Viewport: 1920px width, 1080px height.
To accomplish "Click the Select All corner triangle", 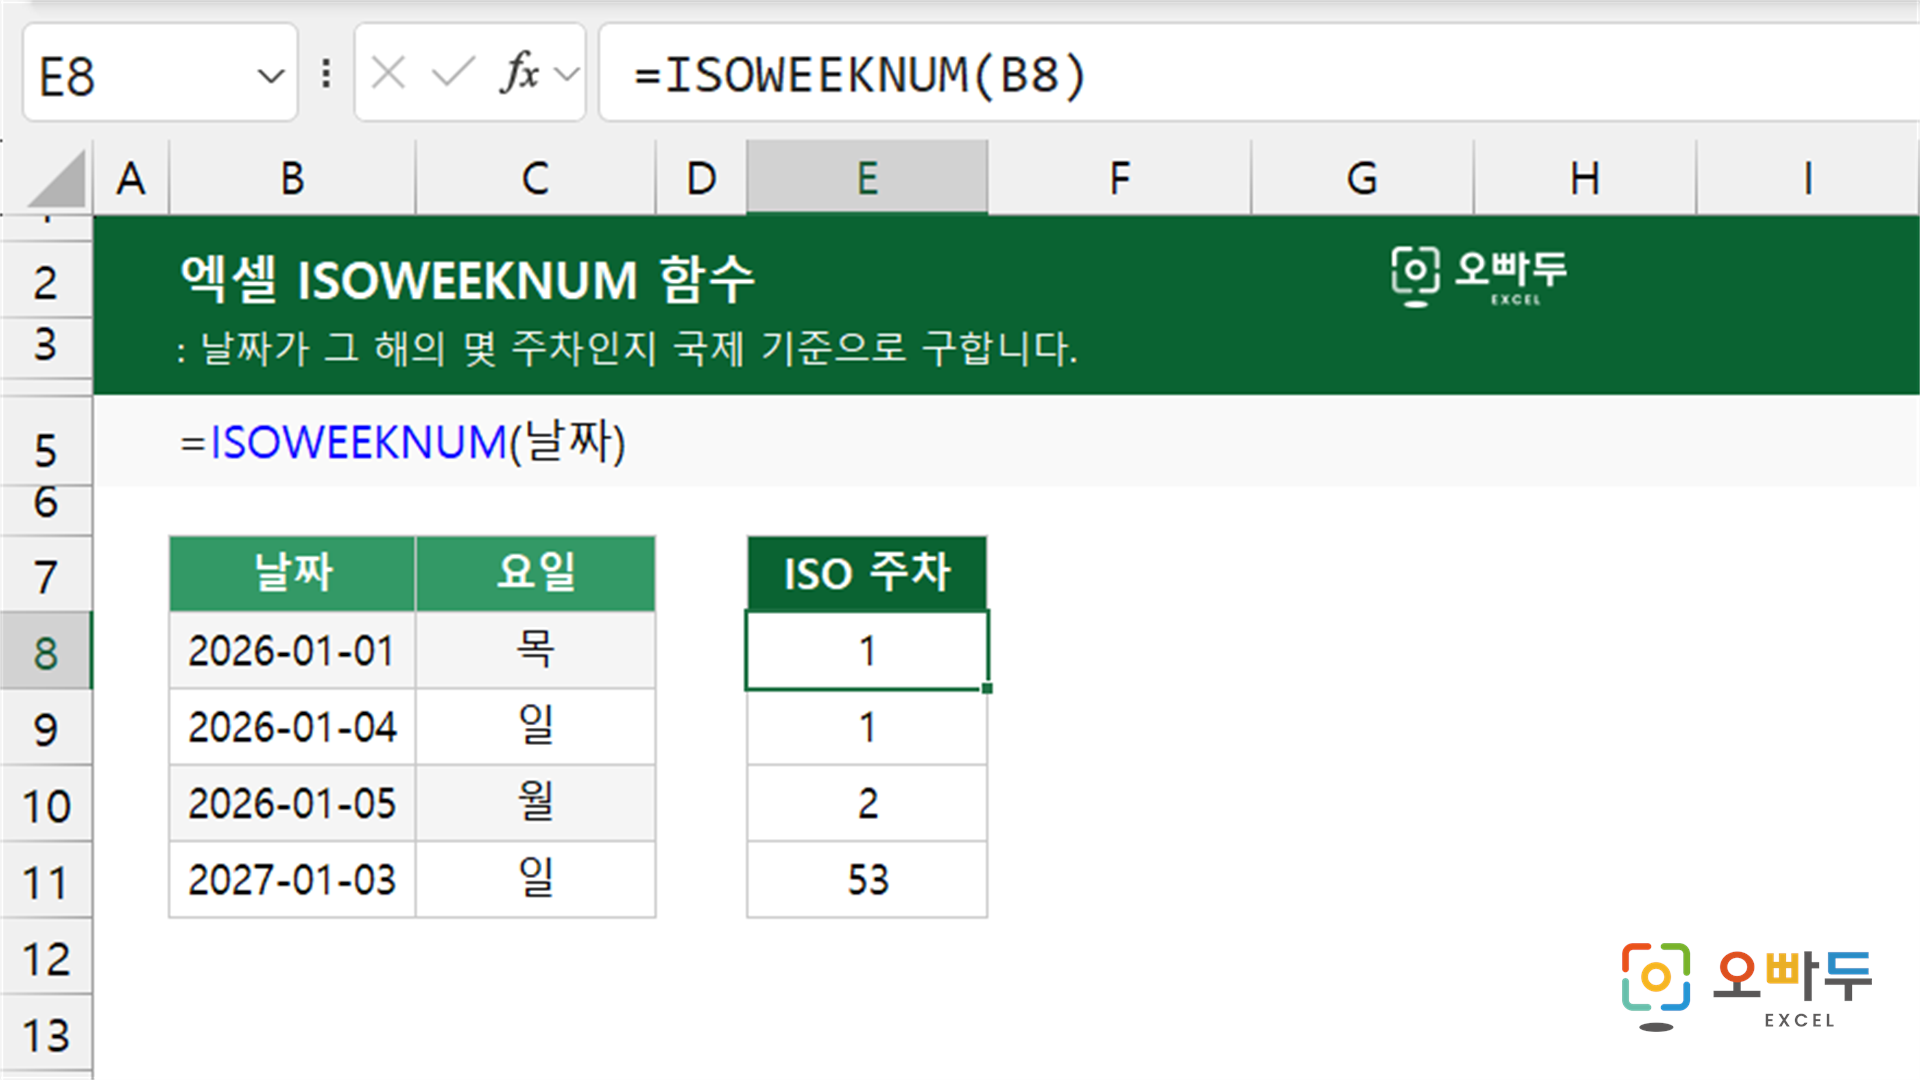I will pos(58,180).
